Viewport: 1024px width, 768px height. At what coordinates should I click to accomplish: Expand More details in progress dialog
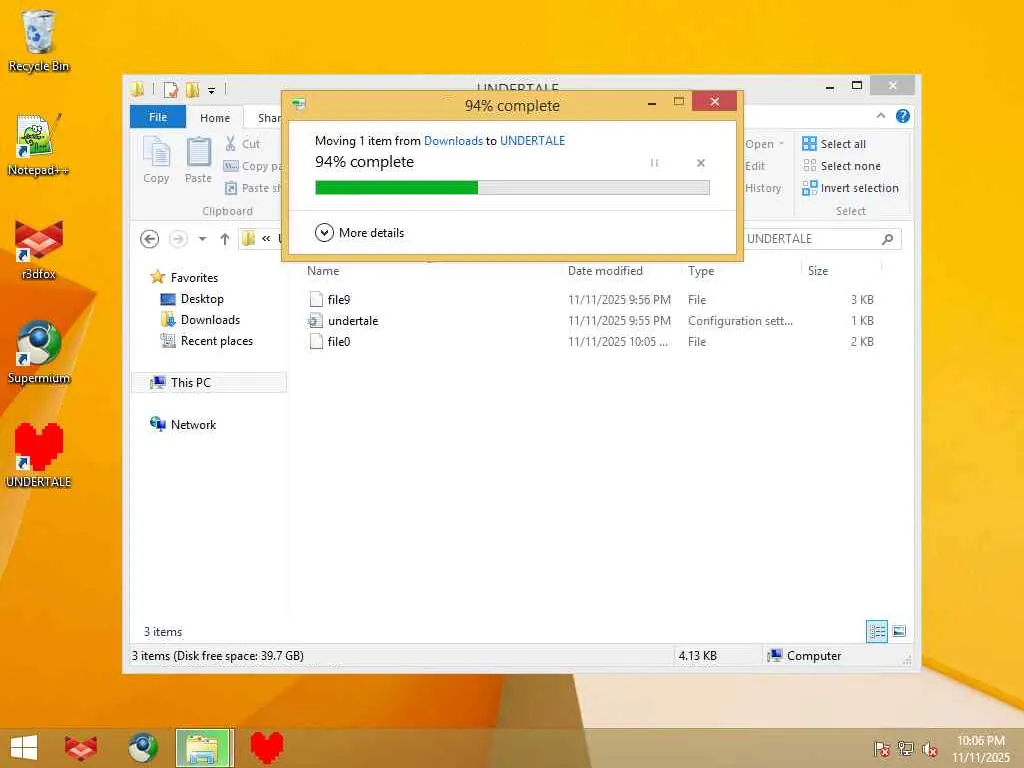[359, 232]
